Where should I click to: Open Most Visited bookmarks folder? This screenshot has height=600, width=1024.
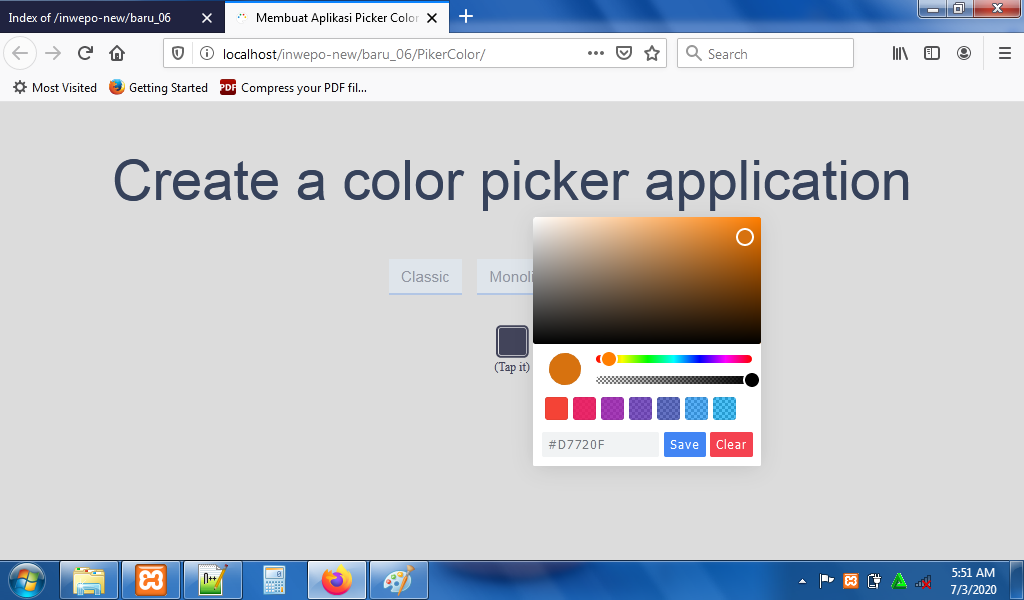(55, 88)
